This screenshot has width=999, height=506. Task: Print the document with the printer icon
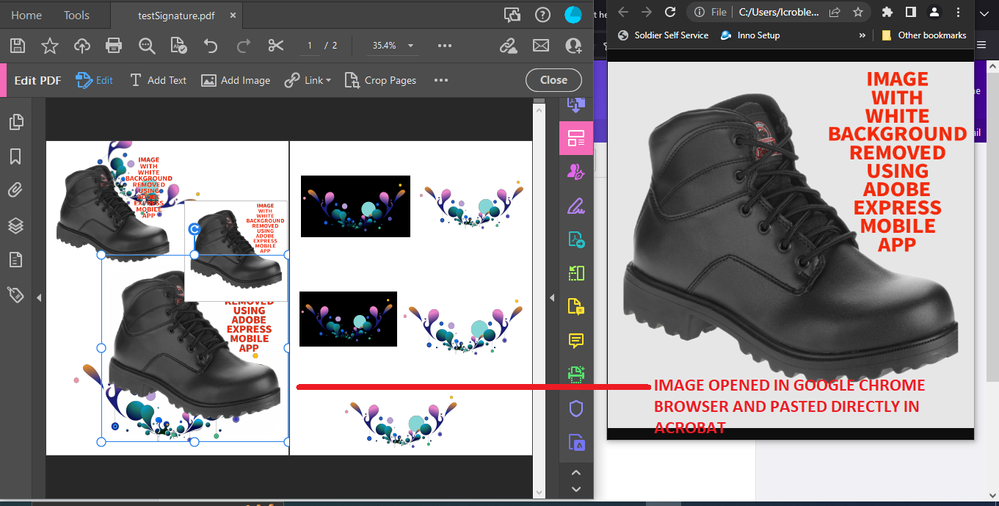click(114, 45)
